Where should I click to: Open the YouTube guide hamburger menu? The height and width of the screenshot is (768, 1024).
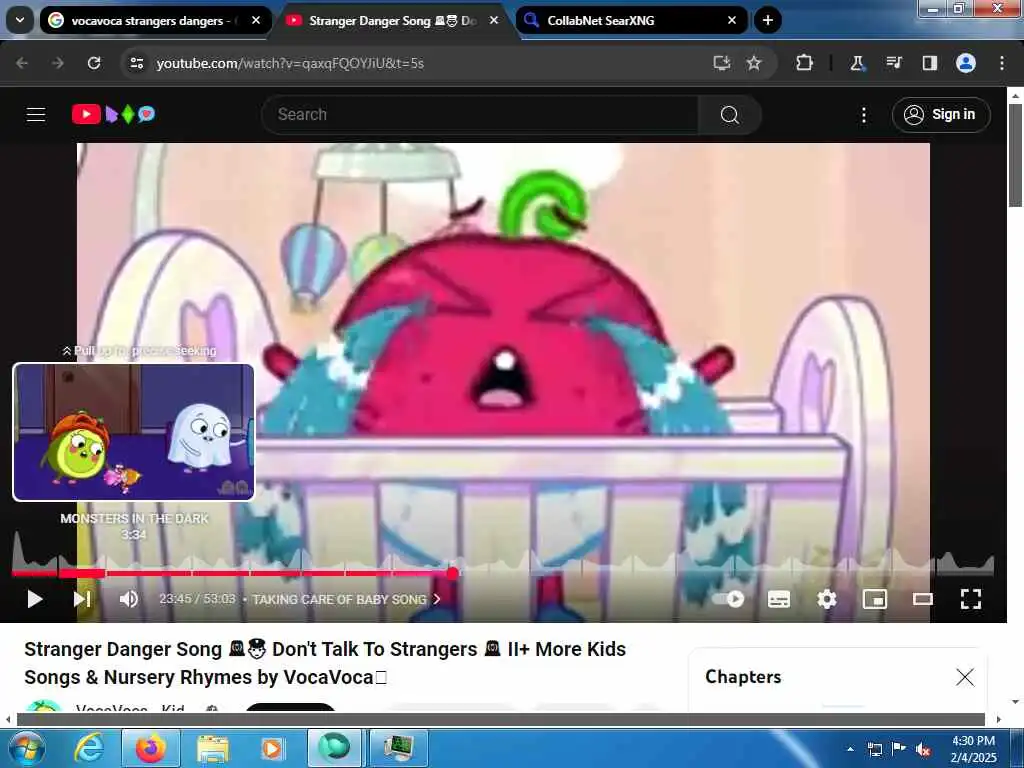pyautogui.click(x=36, y=115)
